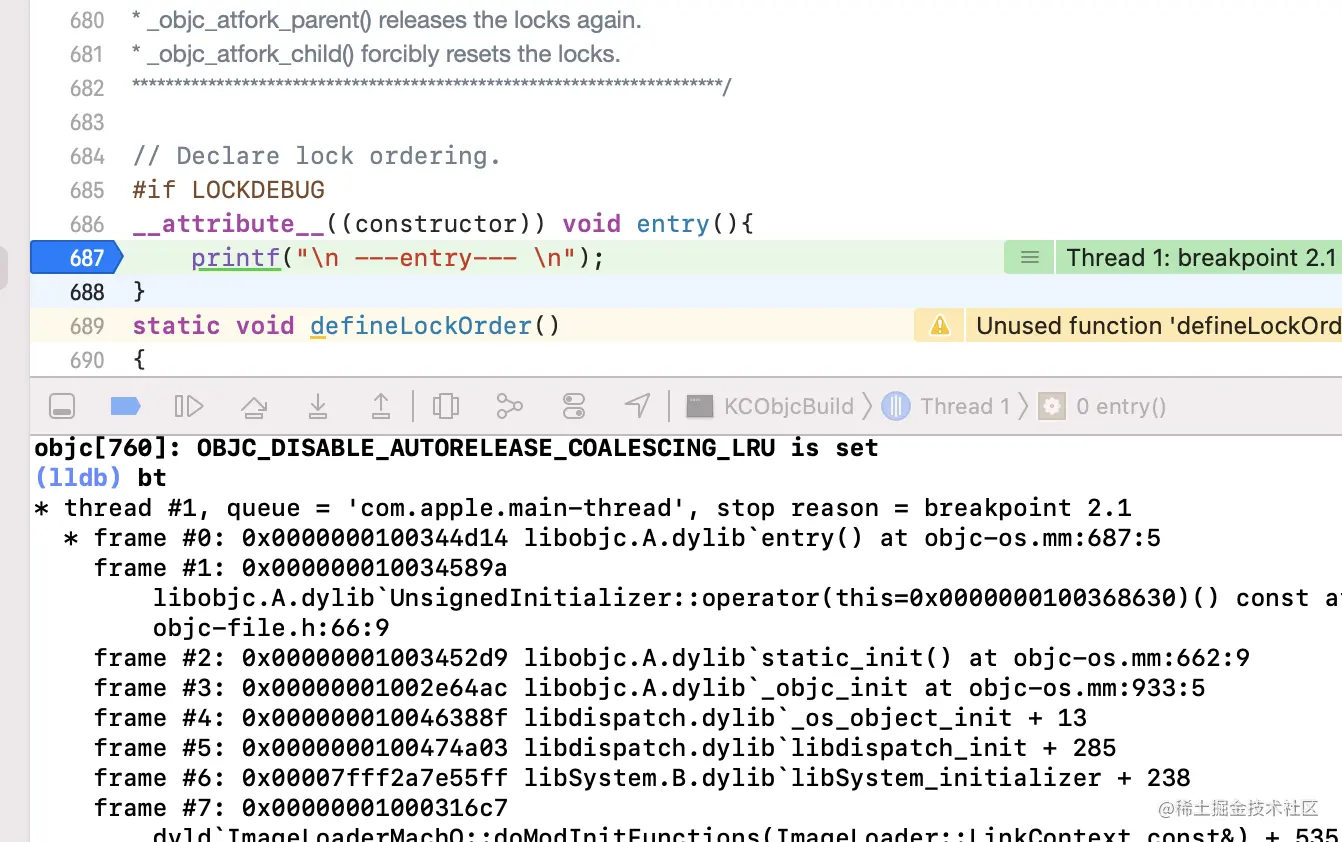Click the frame #2 static_init() console line
The image size is (1342, 842).
[672, 658]
